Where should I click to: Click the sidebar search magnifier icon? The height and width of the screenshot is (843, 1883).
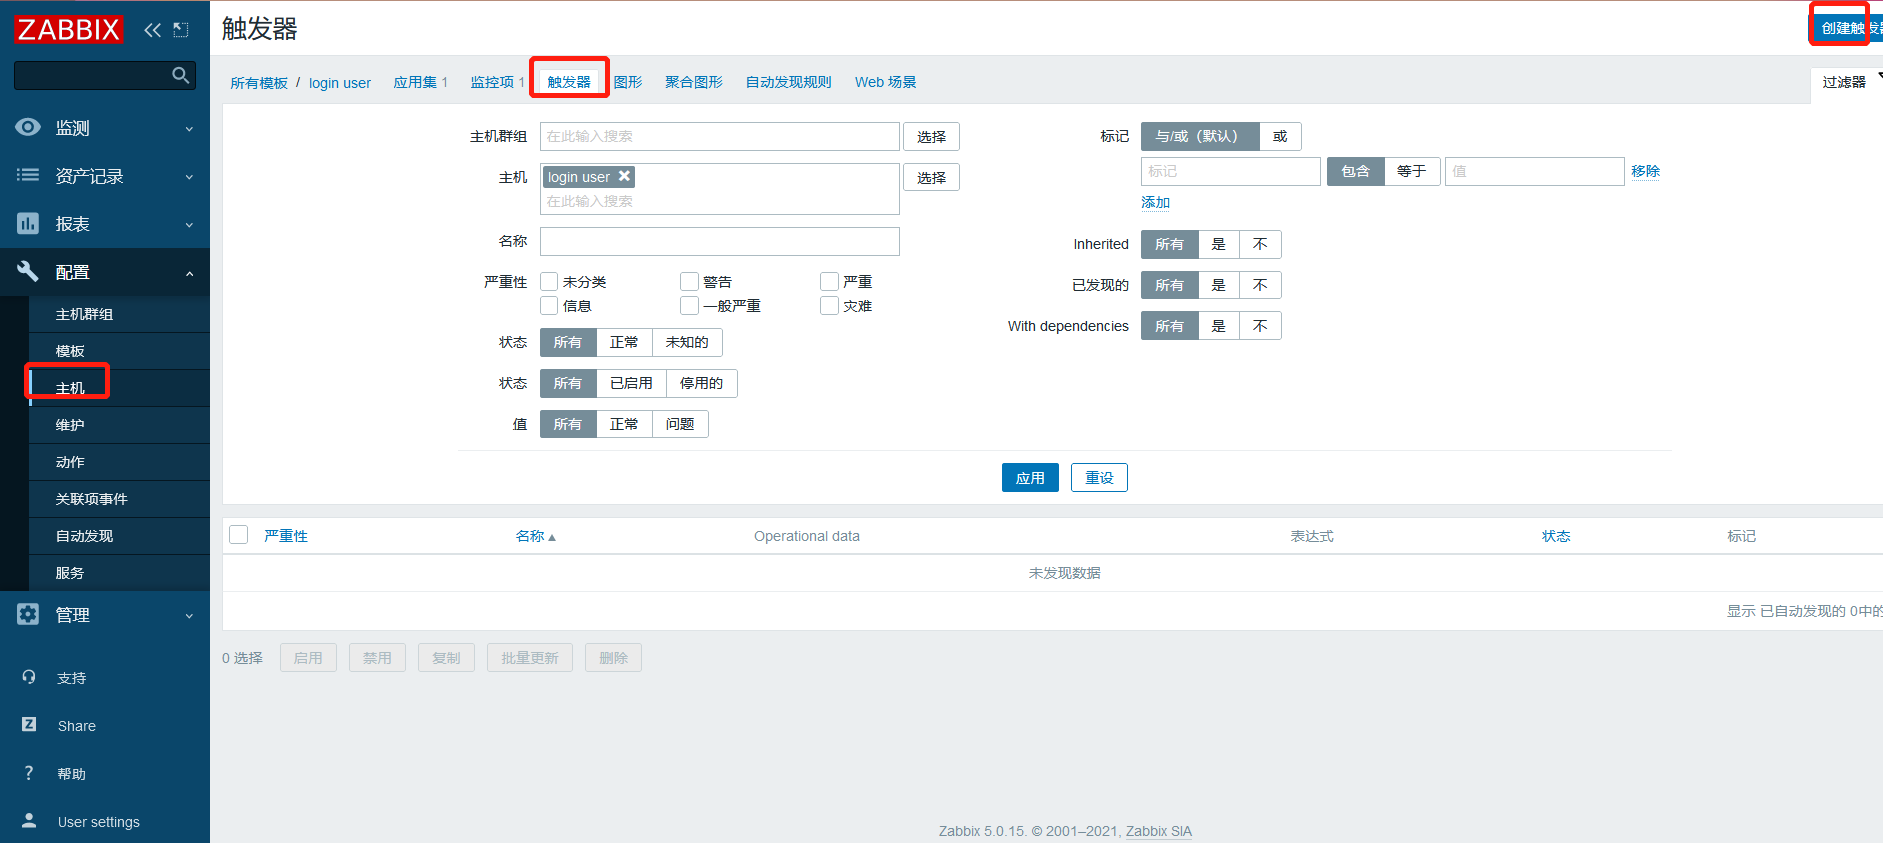[x=180, y=75]
